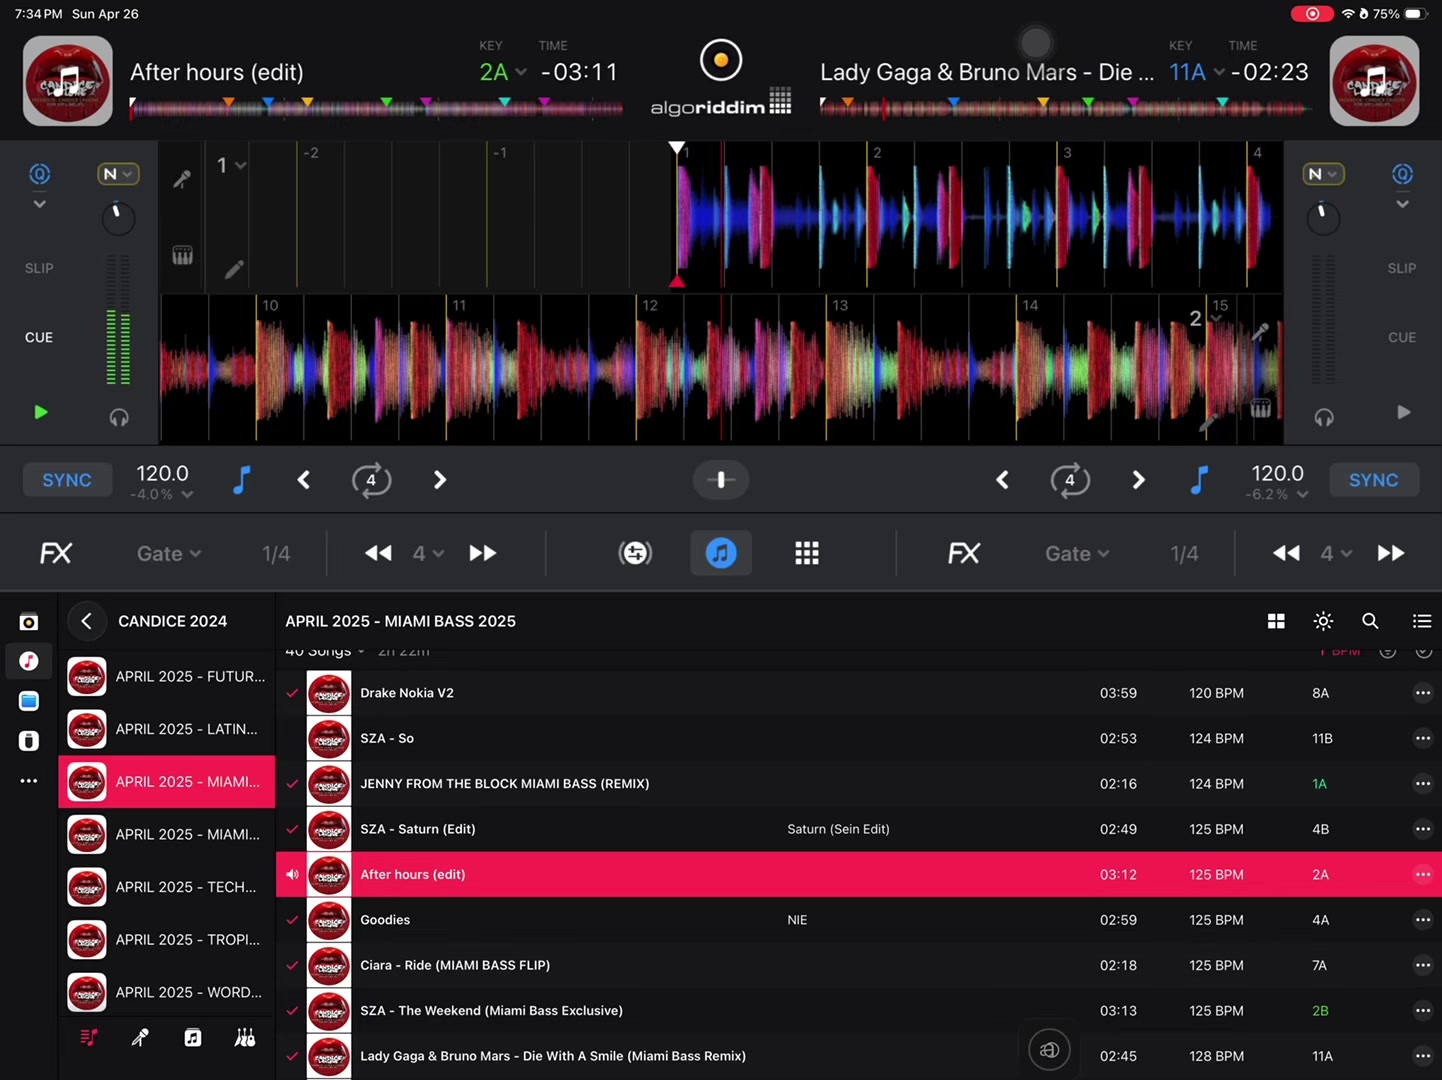The width and height of the screenshot is (1442, 1080).
Task: Toggle the music library view button
Action: coord(720,553)
